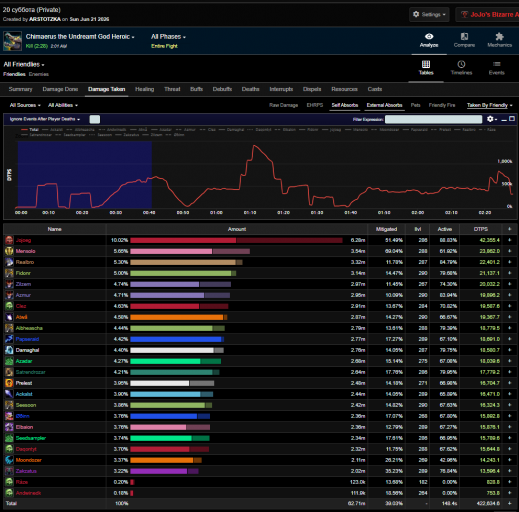Screen dimensions: 519x512
Task: Open the All Sources dropdown
Action: 25,105
